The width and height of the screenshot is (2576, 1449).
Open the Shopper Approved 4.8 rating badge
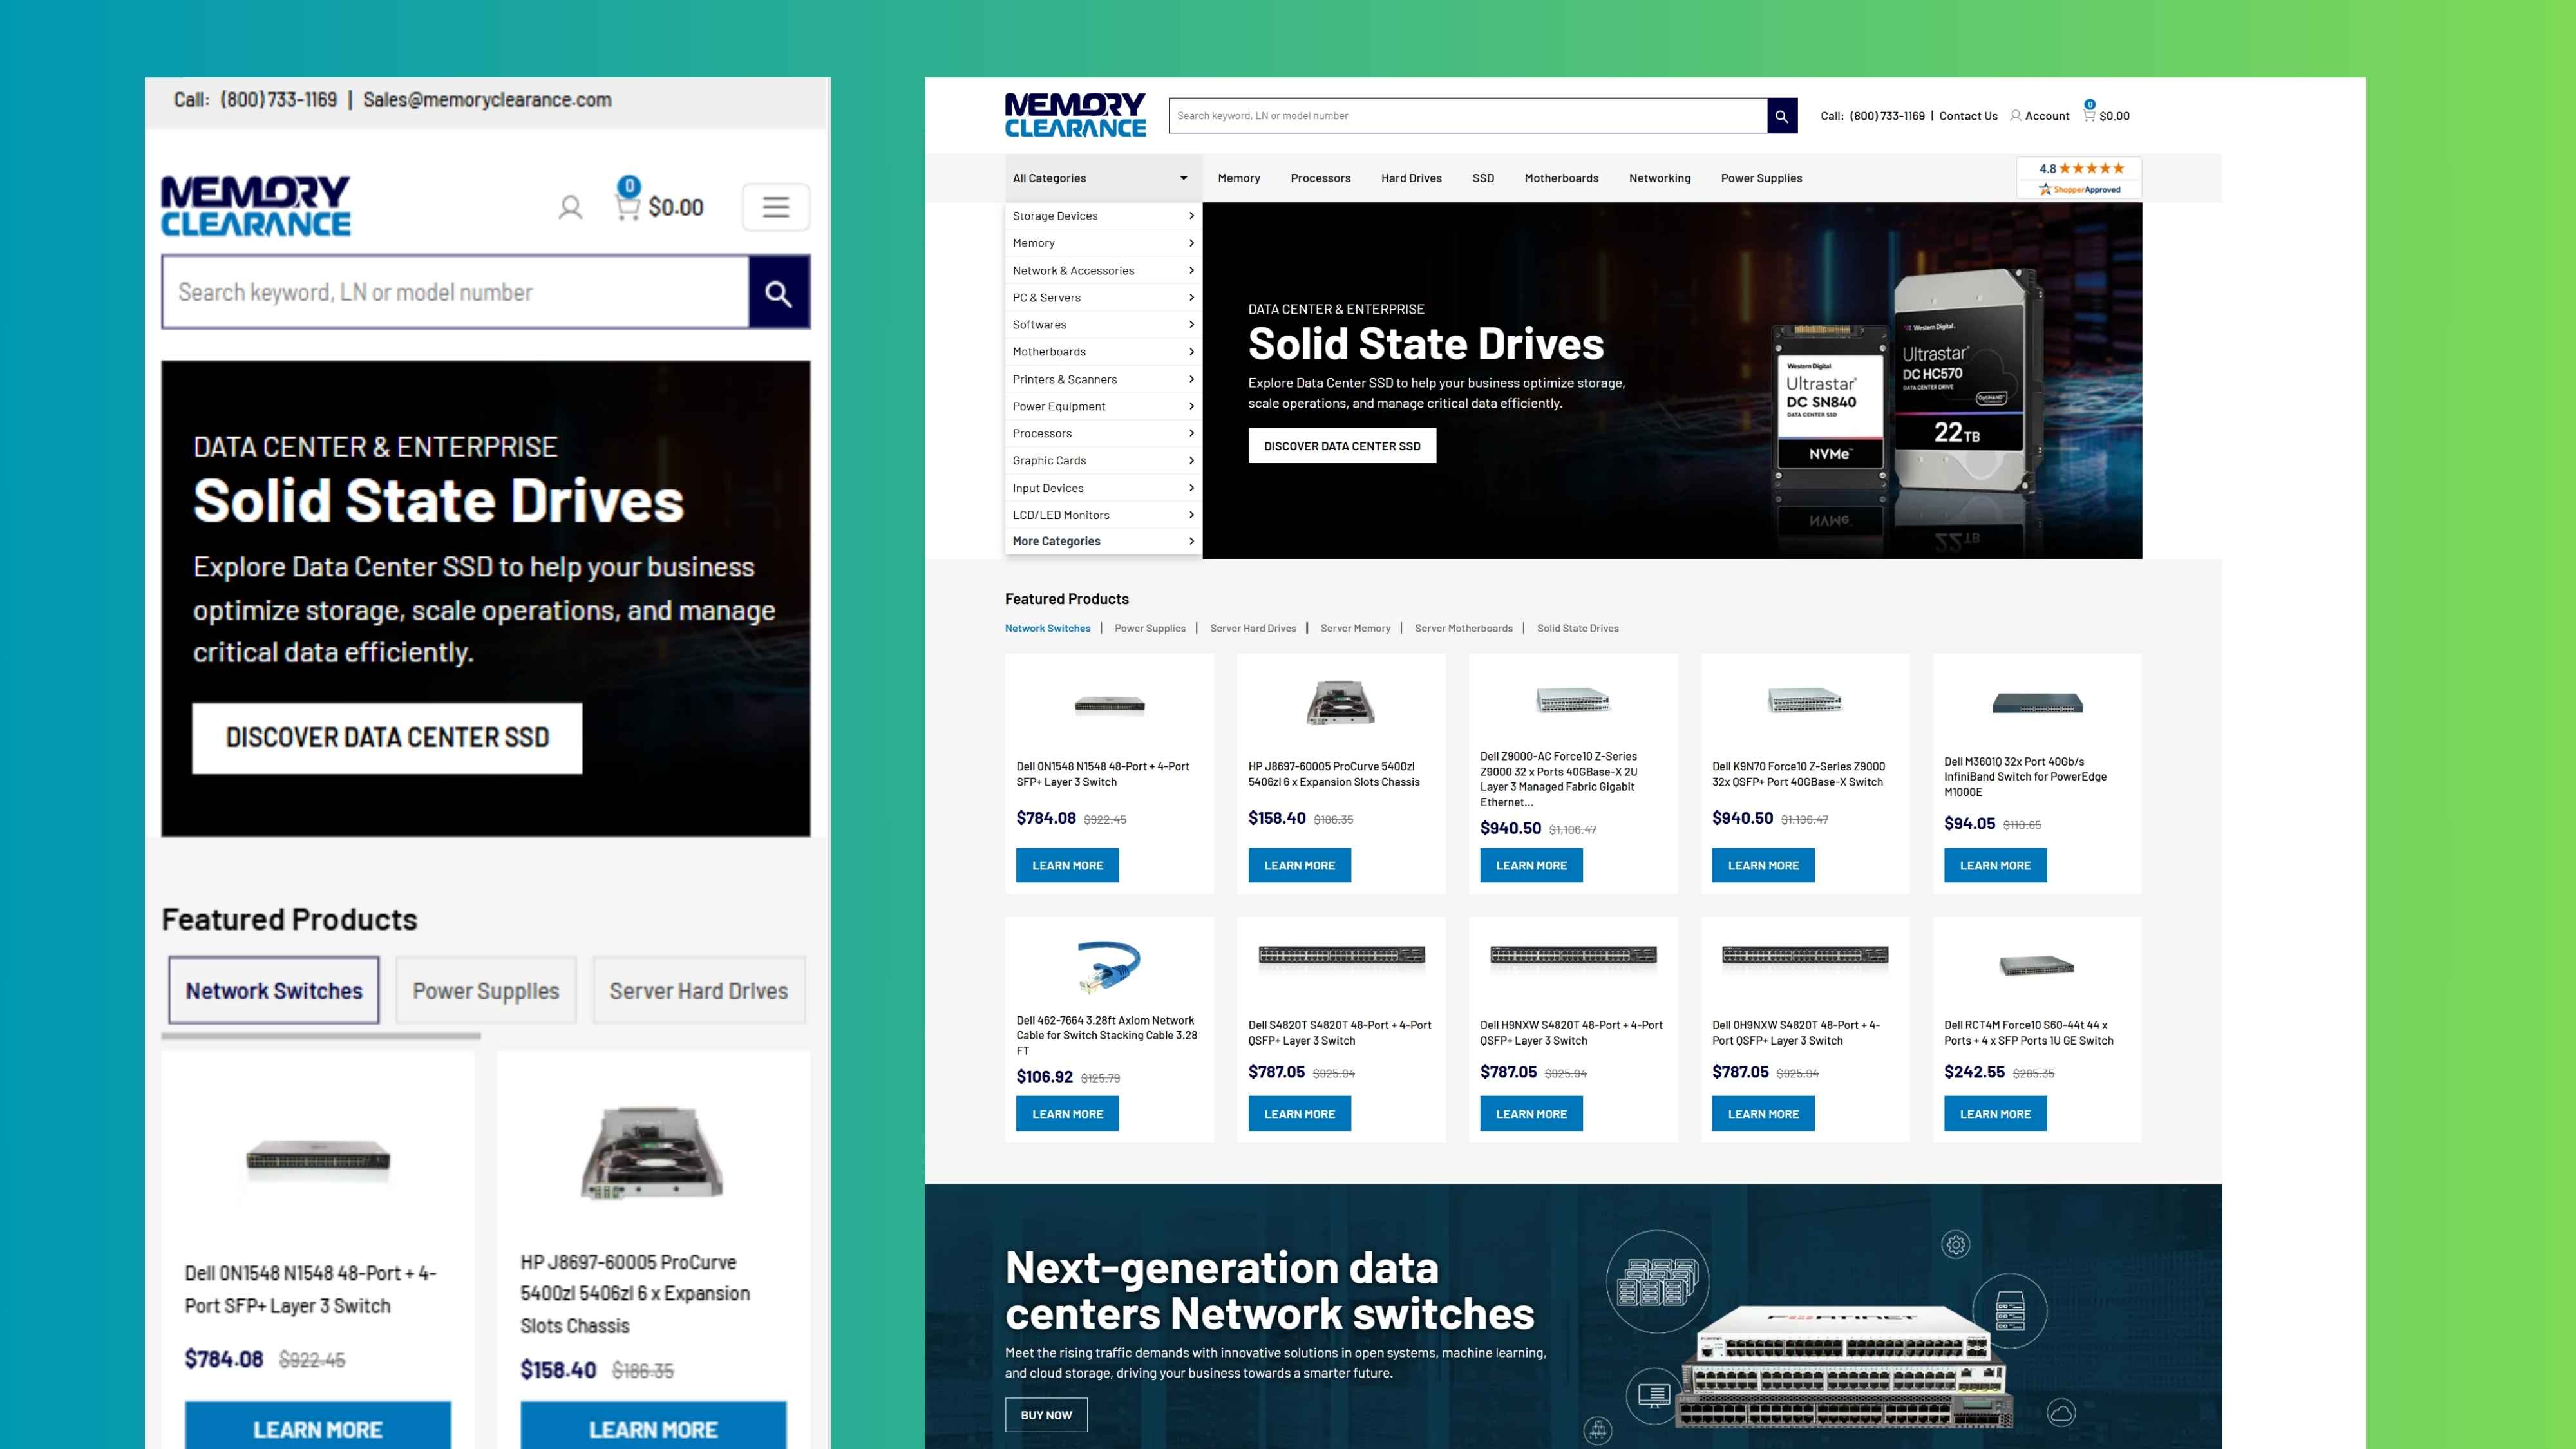pos(2080,178)
